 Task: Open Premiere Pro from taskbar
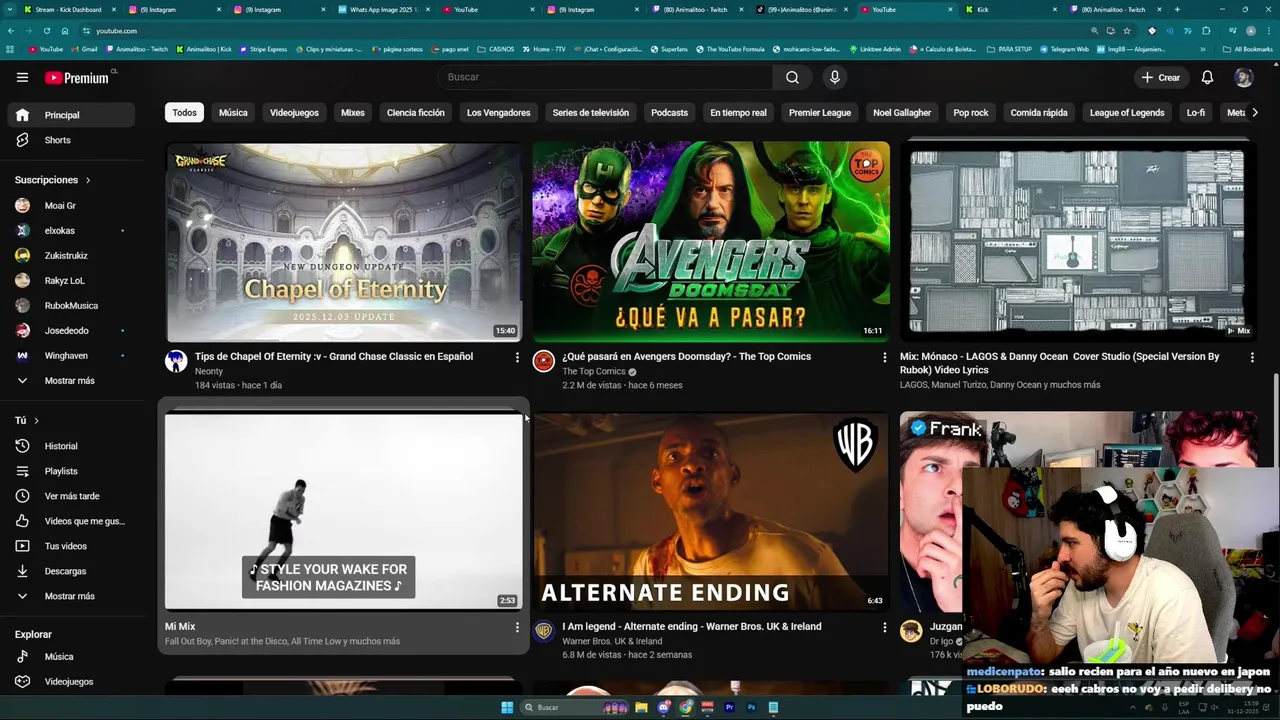click(729, 707)
